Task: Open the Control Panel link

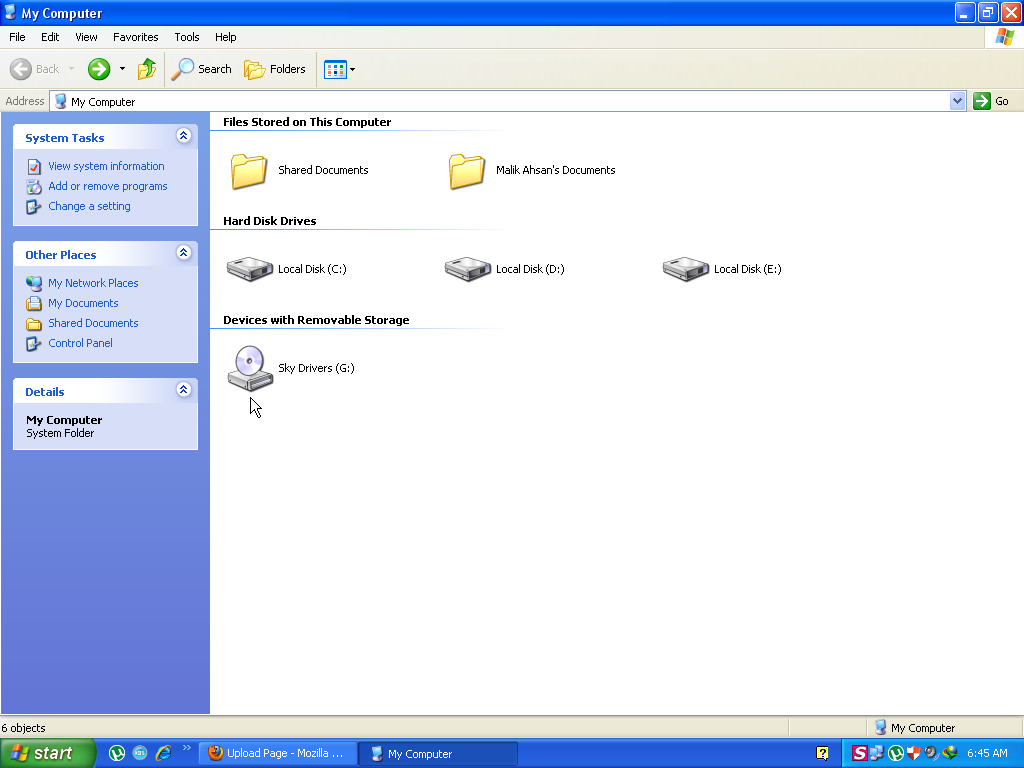Action: pyautogui.click(x=80, y=343)
